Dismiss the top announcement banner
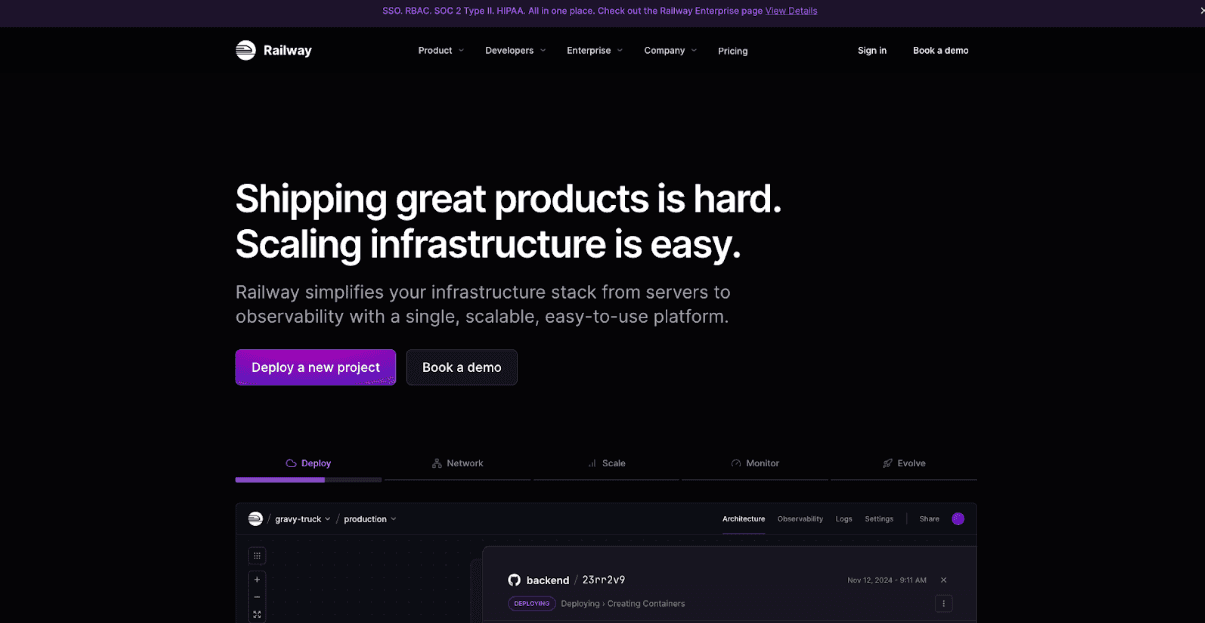 click(1201, 11)
